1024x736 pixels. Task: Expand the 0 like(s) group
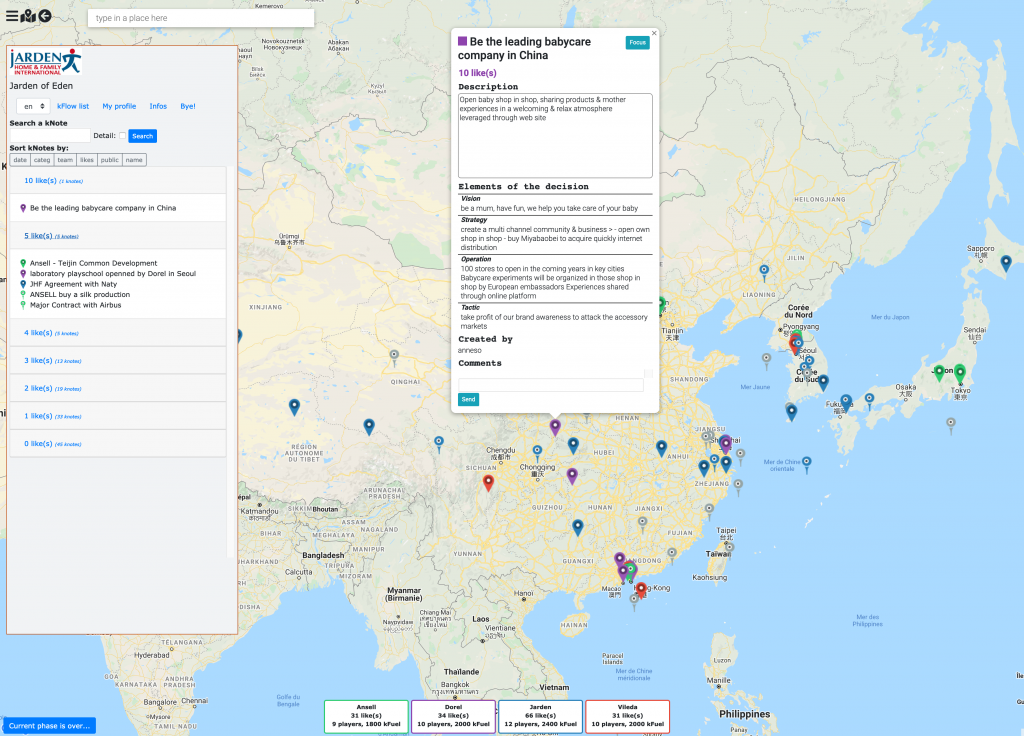tap(40, 443)
